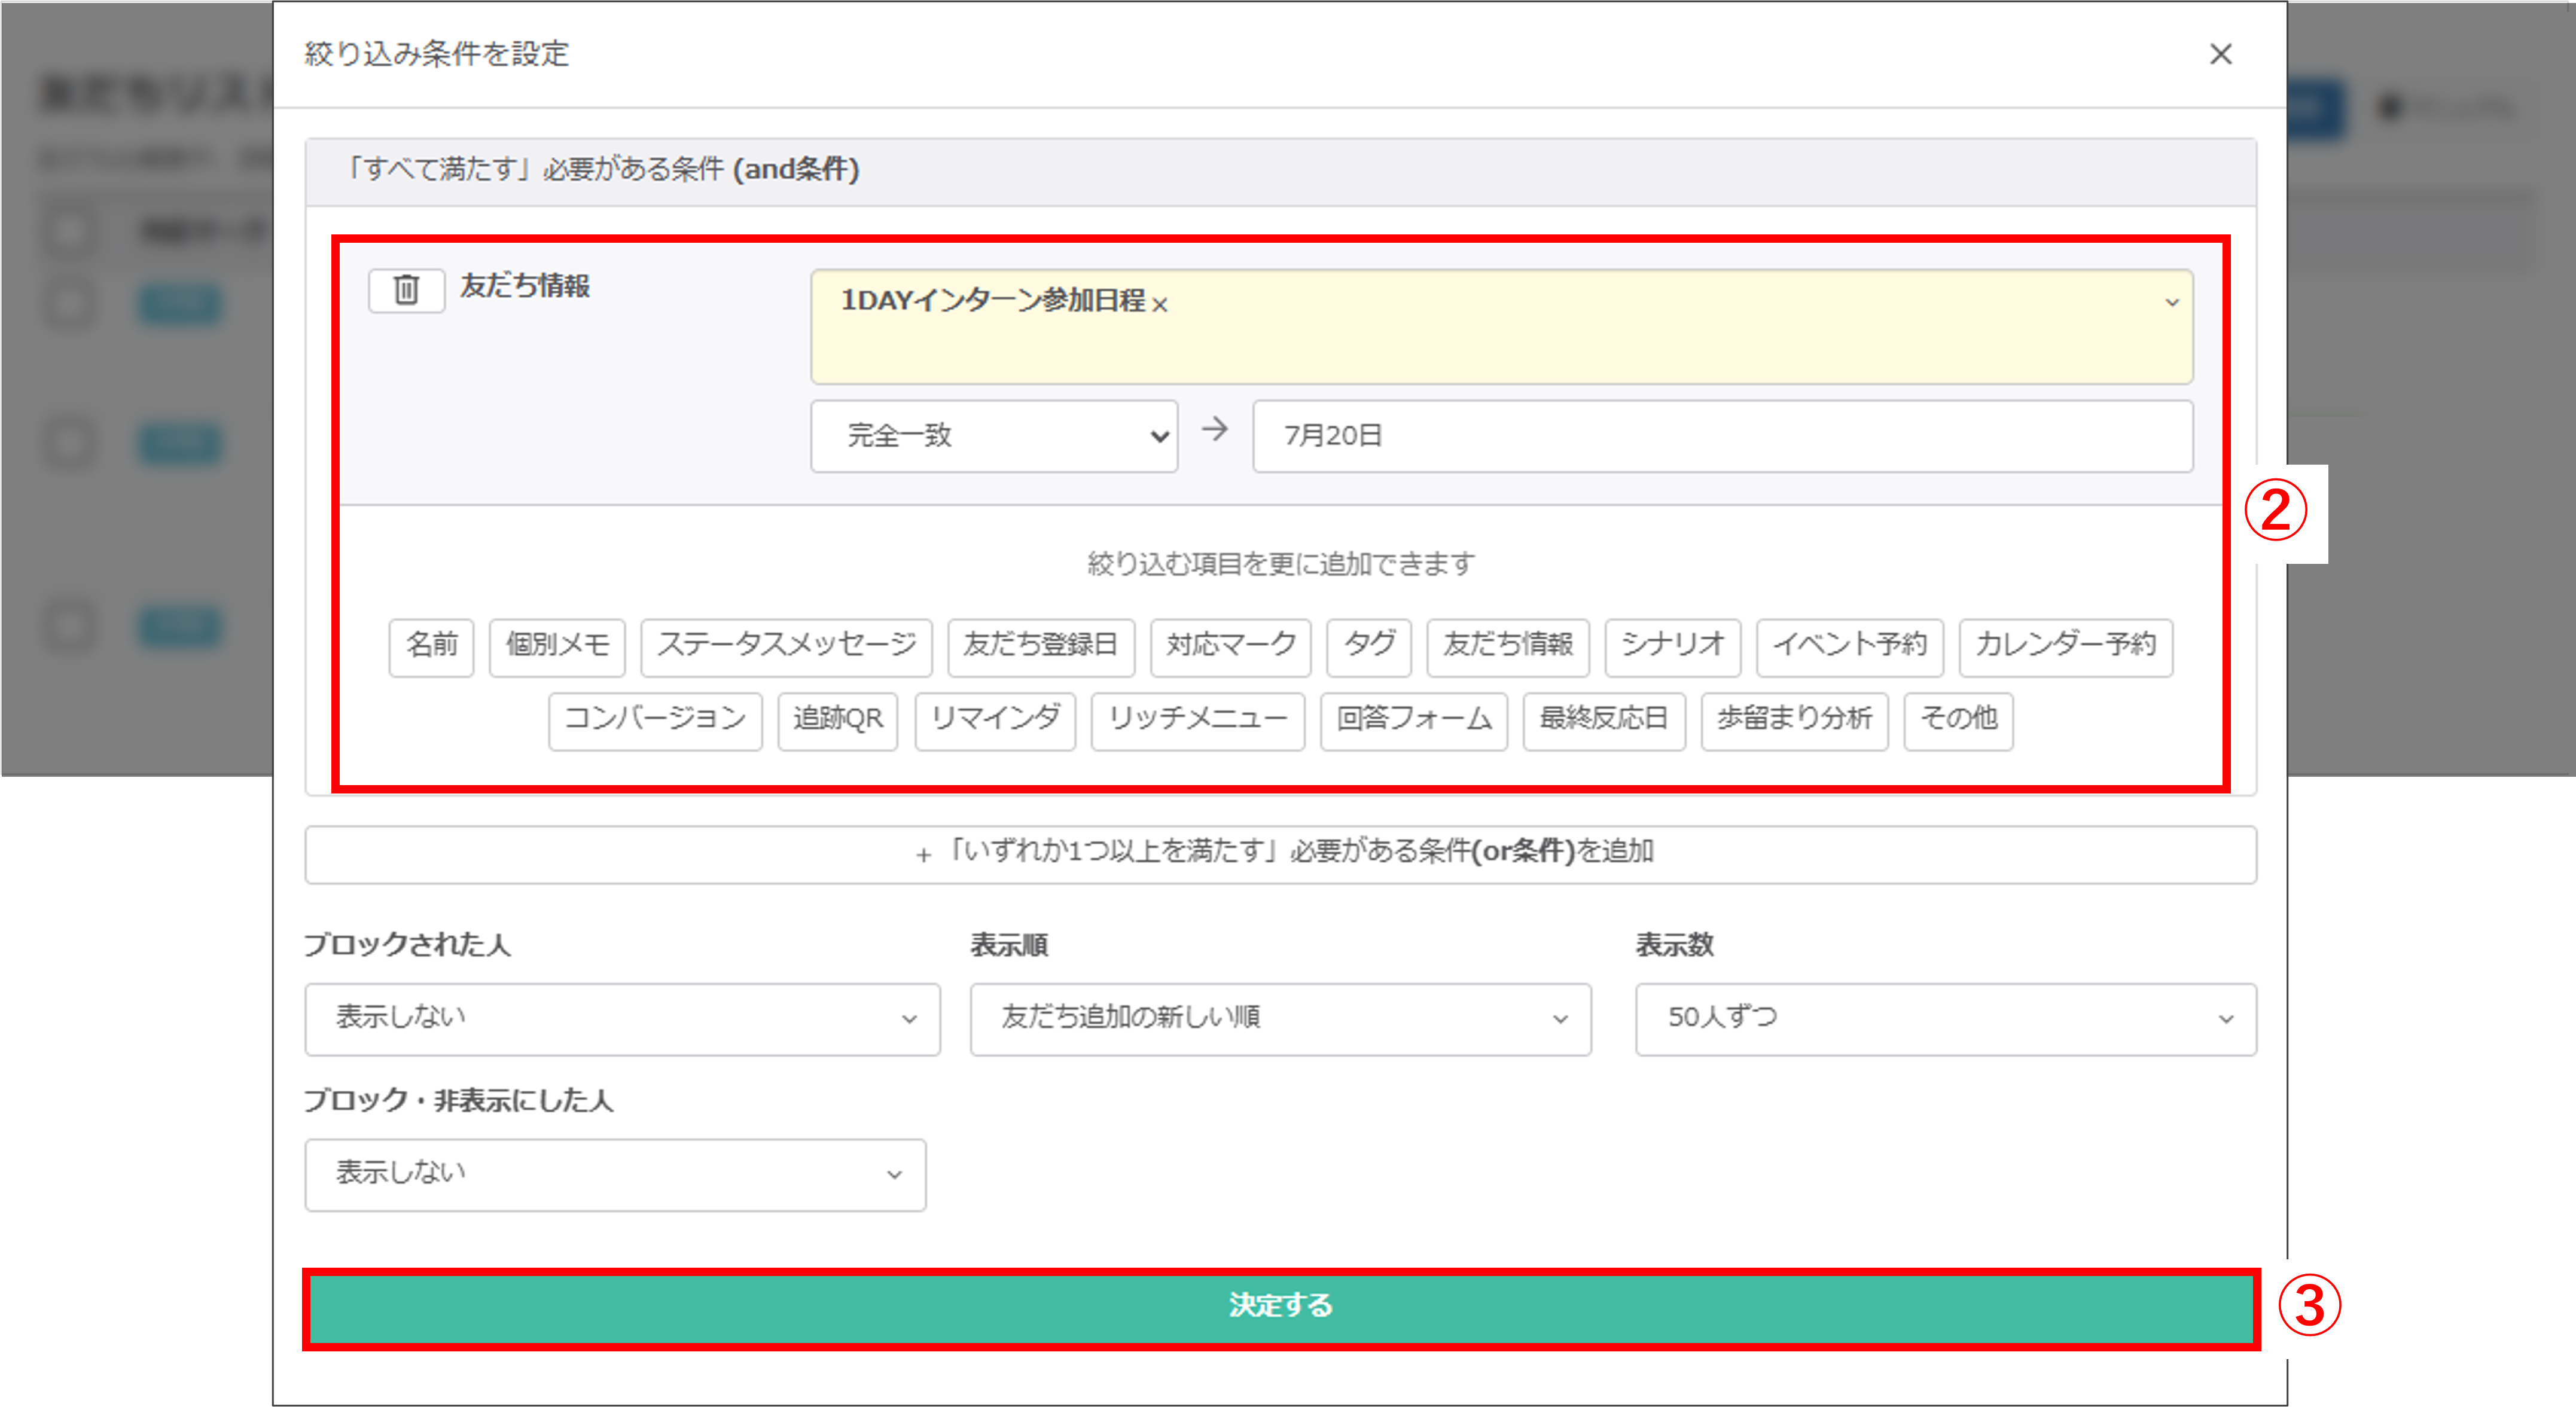Add the シナリオ filter condition

1672,646
